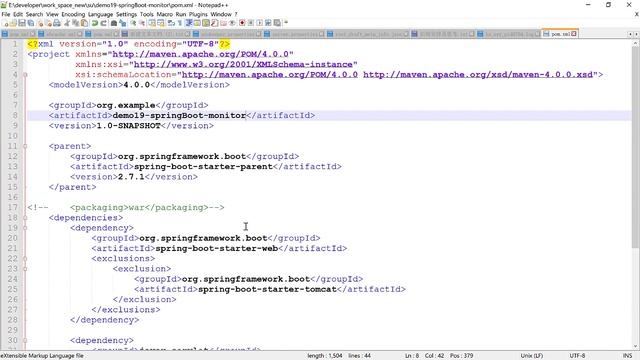Follow the XMLSchema-instance URL link
The image size is (640, 360).
[243, 64]
